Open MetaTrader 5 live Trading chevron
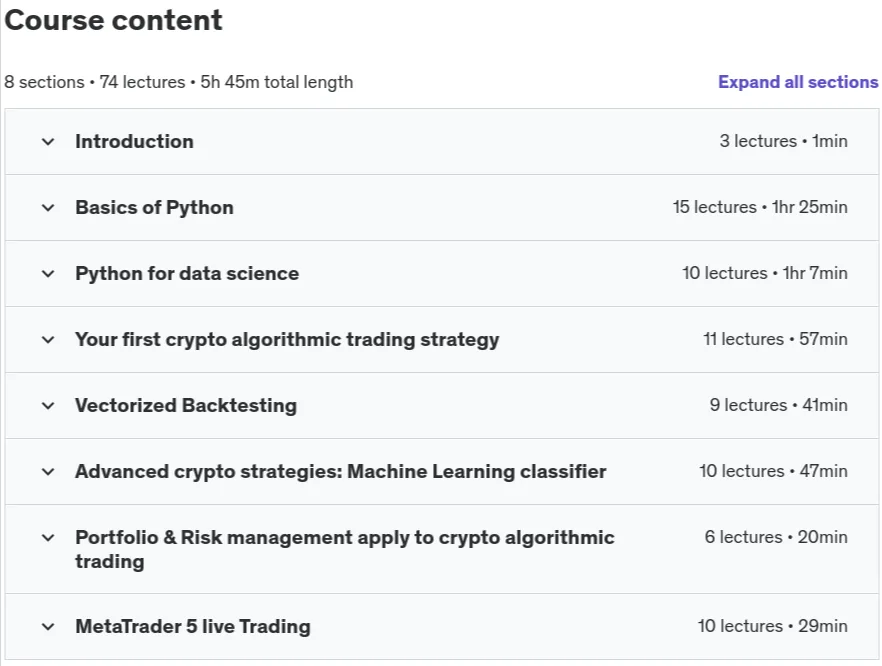 48,627
